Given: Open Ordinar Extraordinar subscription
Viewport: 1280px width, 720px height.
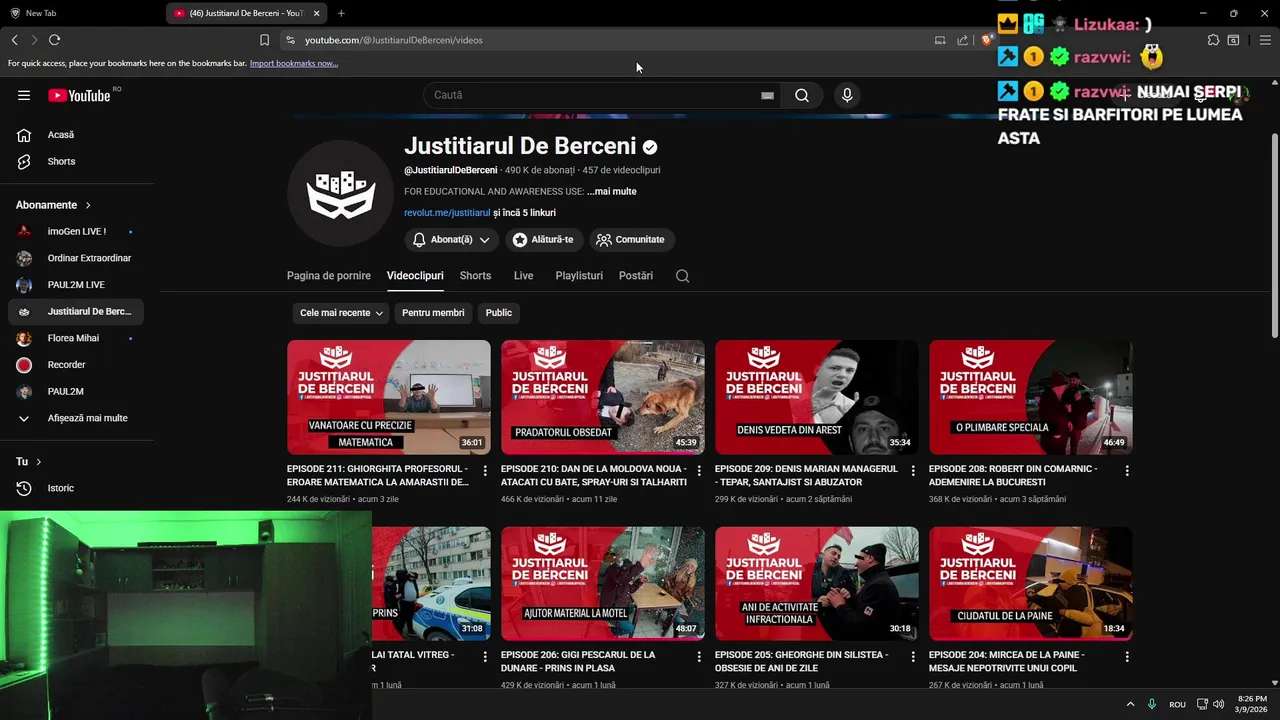Looking at the screenshot, I should pyautogui.click(x=76, y=258).
